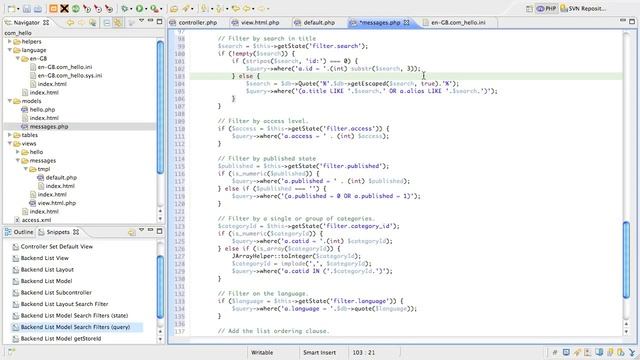Select the Controller Set Default View snippet
The height and width of the screenshot is (360, 640).
click(57, 247)
